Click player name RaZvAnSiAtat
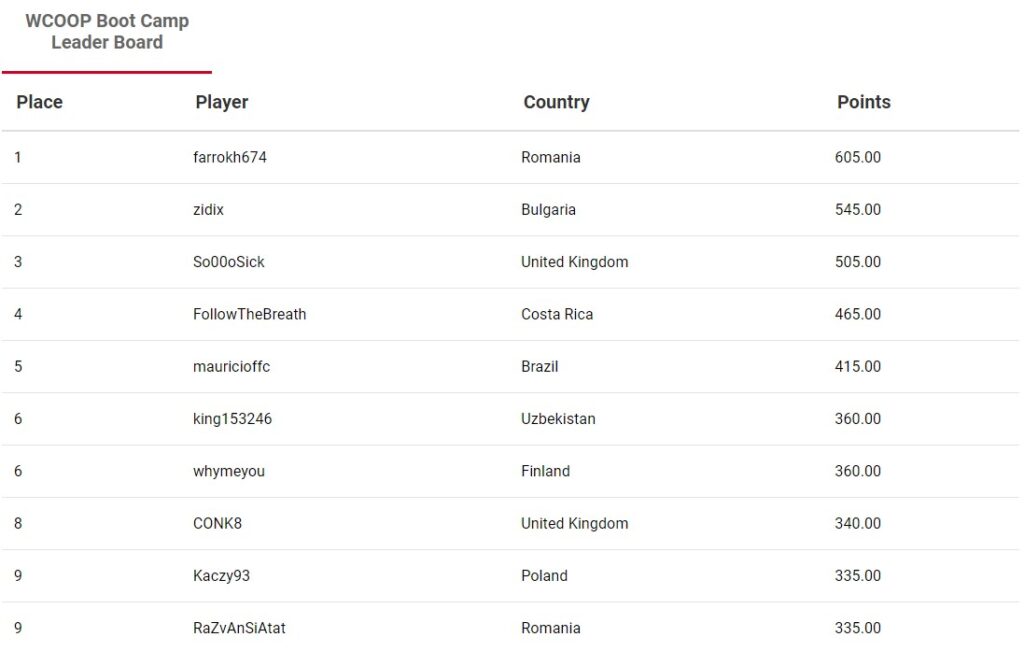This screenshot has height=651, width=1024. (239, 627)
